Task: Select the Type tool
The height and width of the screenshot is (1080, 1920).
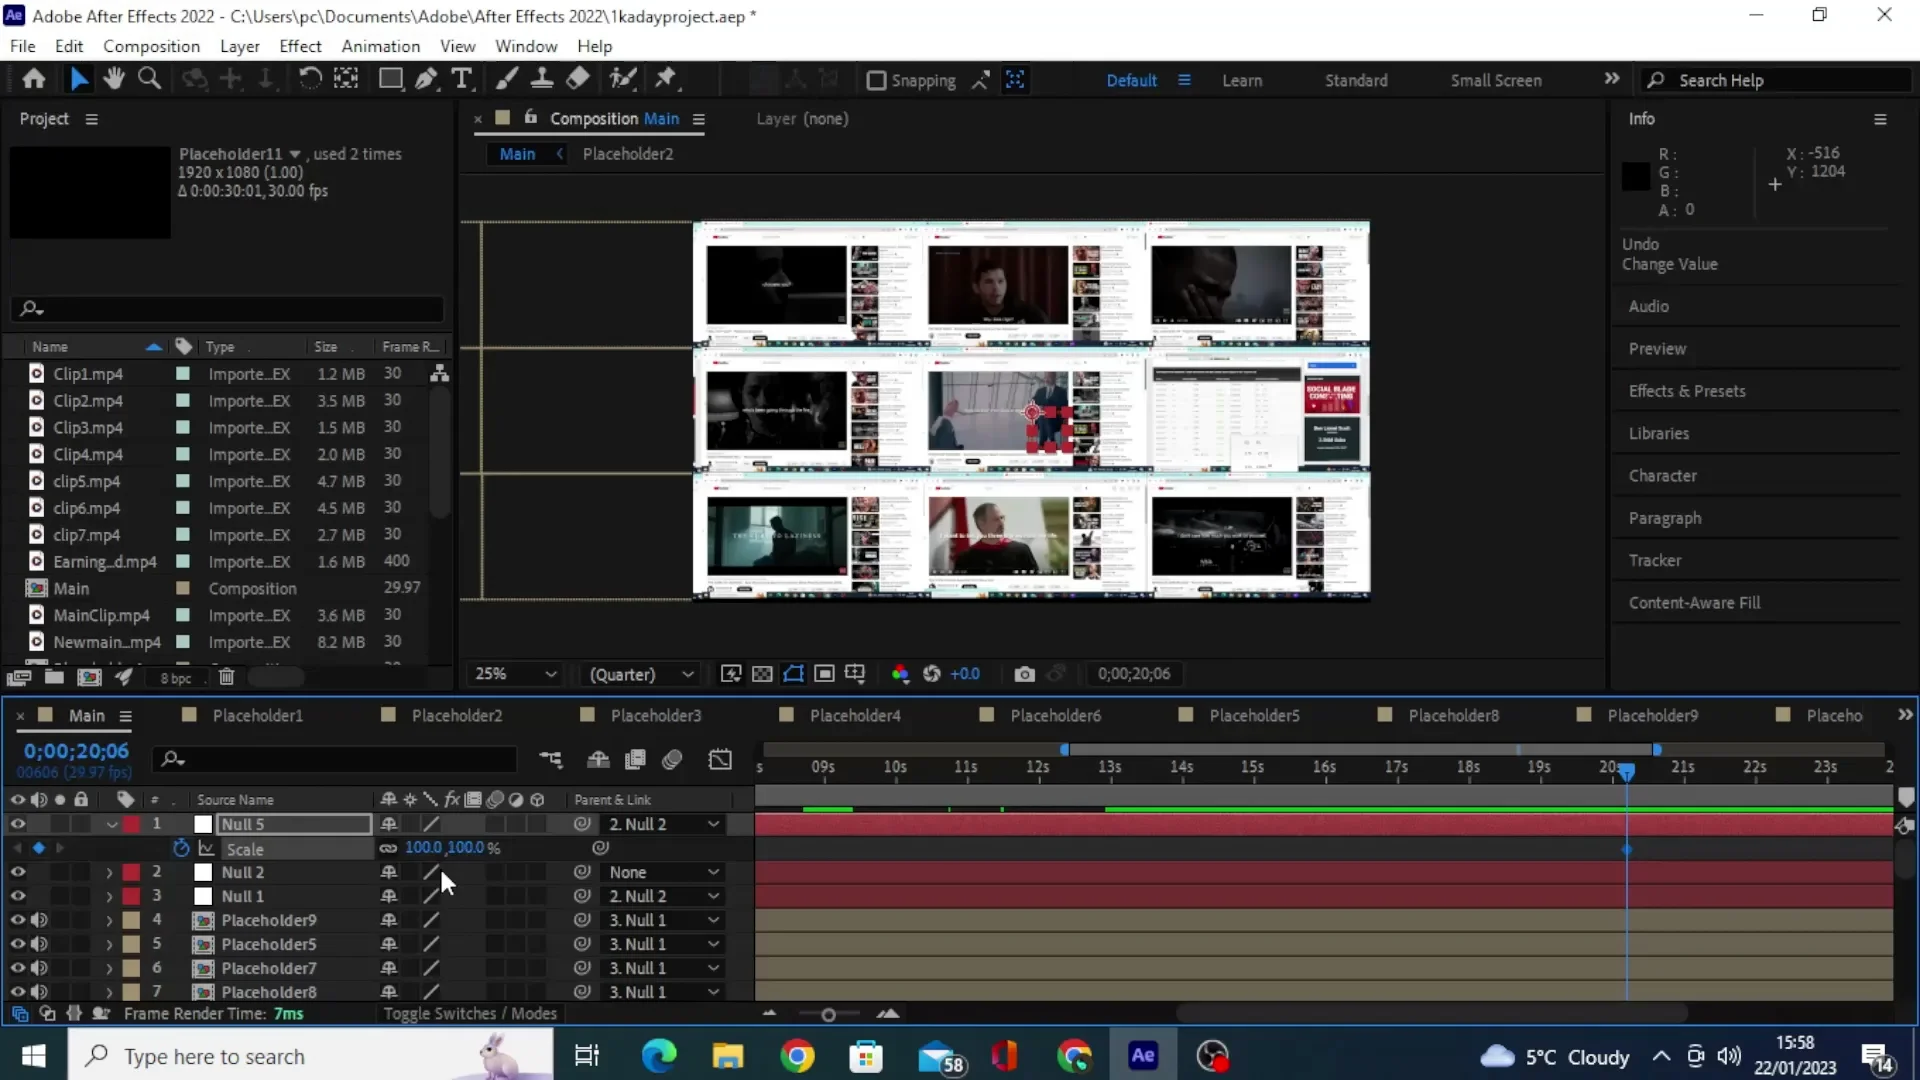Action: coord(462,79)
